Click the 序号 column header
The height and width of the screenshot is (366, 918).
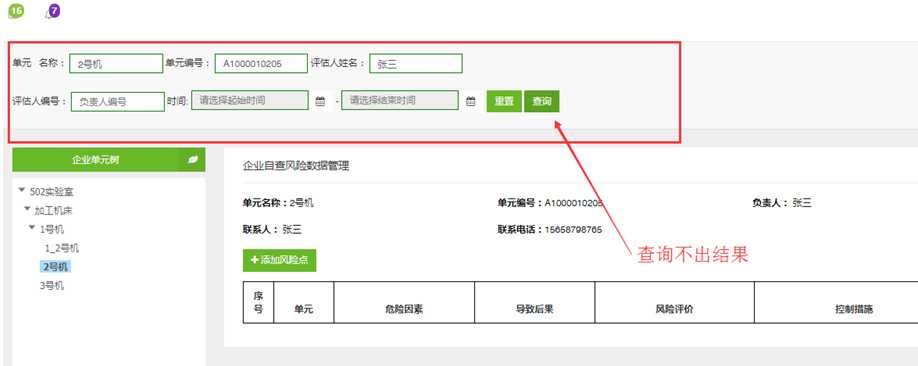[258, 302]
